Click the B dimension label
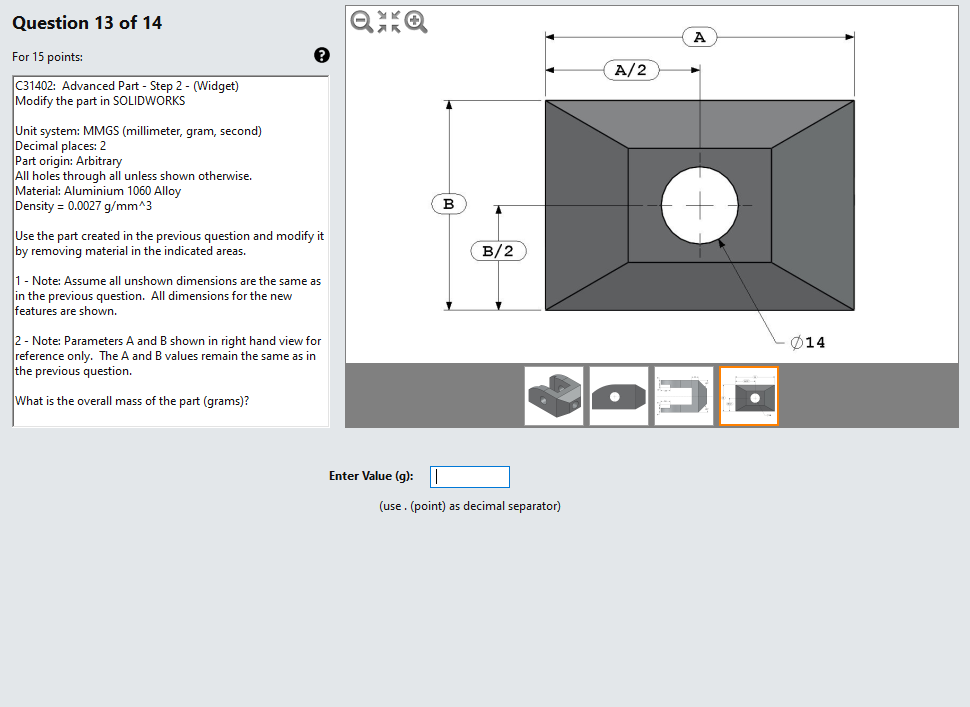Viewport: 970px width, 707px height. click(448, 203)
